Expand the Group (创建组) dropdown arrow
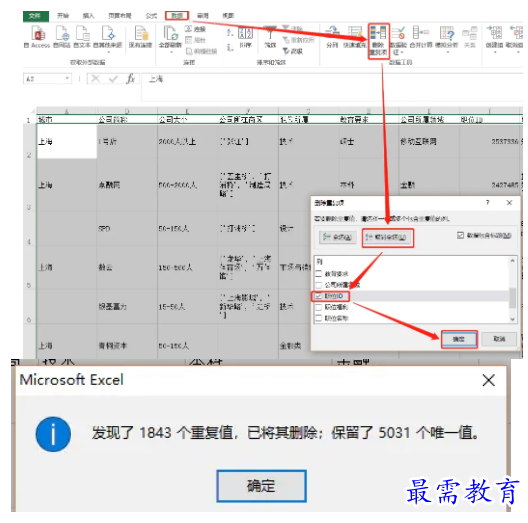Screen dimensions: 528x523 [x=495, y=52]
